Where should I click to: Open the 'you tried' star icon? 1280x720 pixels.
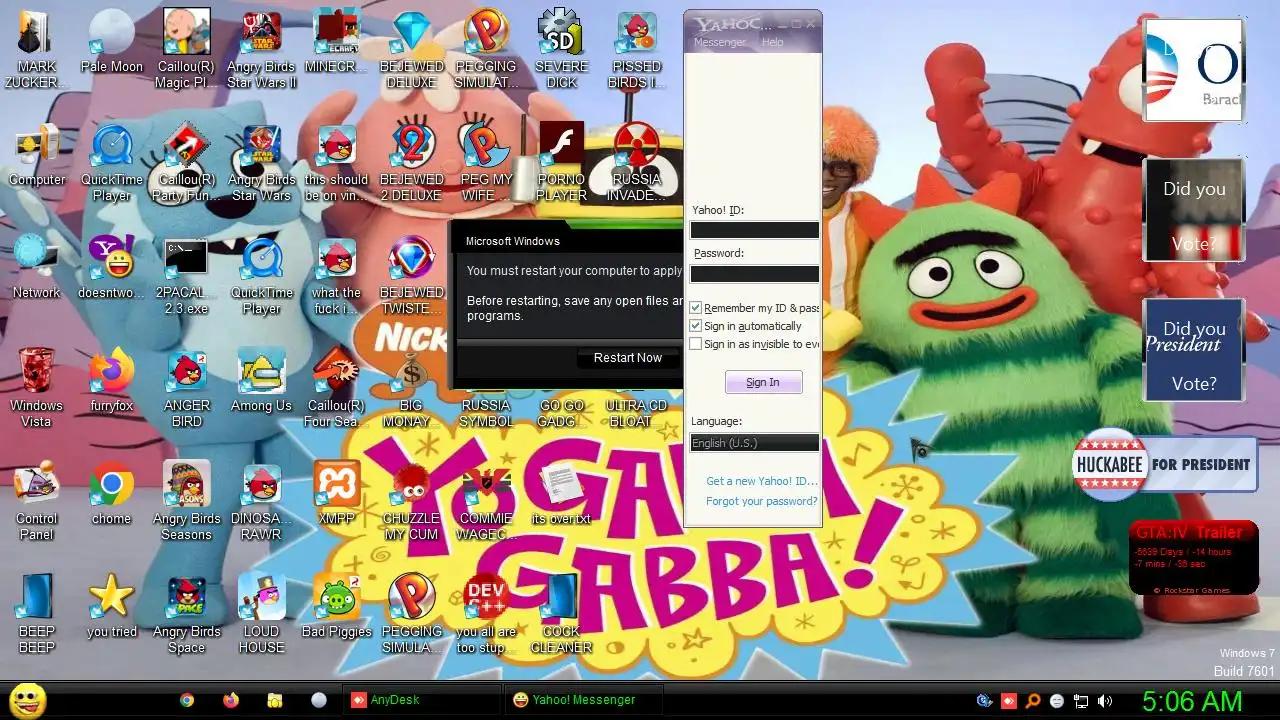tap(112, 608)
